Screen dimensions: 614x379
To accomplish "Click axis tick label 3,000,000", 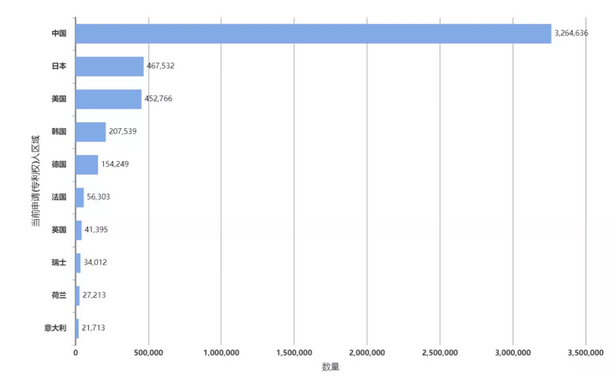I will pyautogui.click(x=513, y=353).
